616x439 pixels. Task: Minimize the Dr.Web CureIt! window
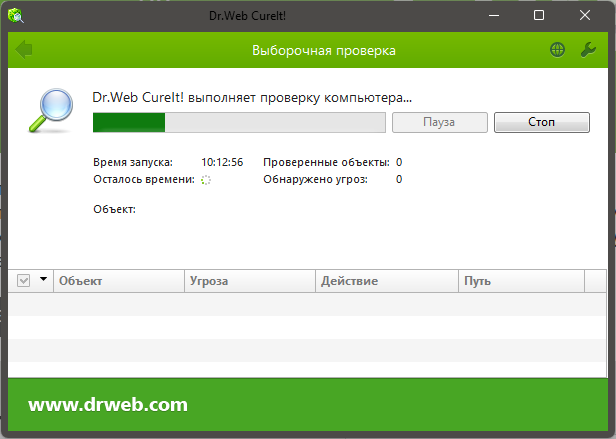pyautogui.click(x=492, y=15)
